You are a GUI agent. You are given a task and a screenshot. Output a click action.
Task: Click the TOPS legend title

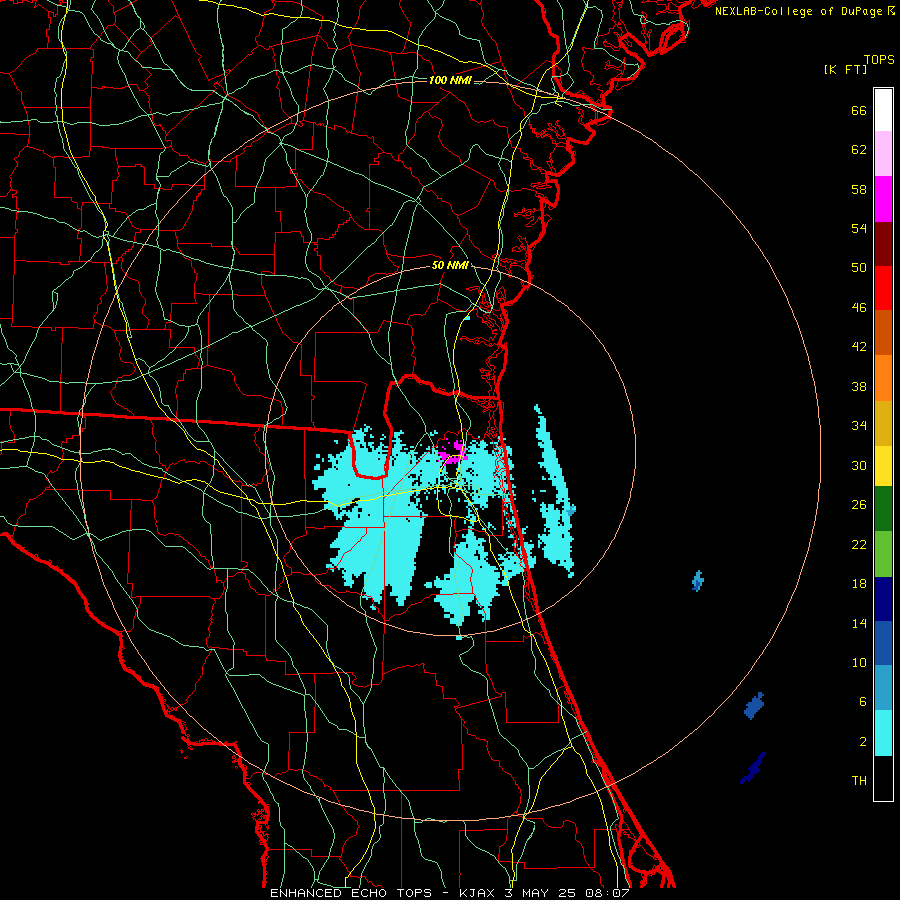(x=879, y=60)
